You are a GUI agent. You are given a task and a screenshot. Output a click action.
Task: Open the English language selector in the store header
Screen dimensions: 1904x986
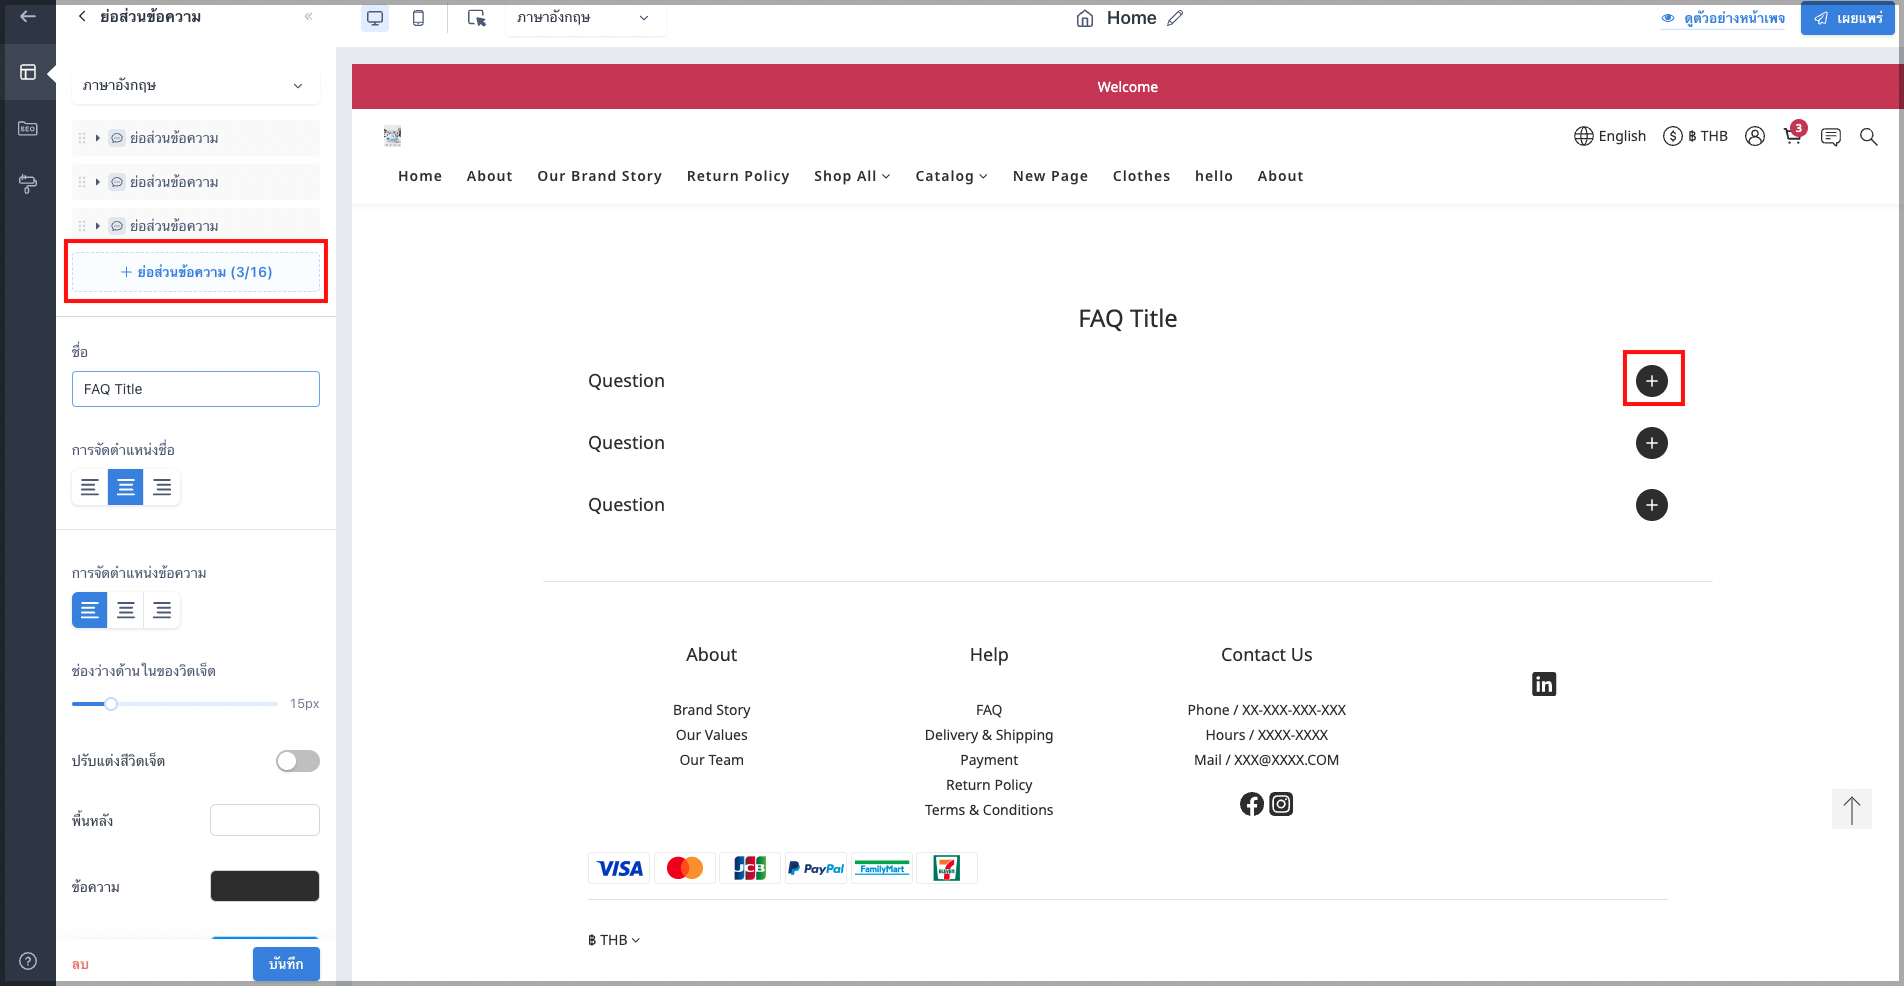click(1610, 136)
